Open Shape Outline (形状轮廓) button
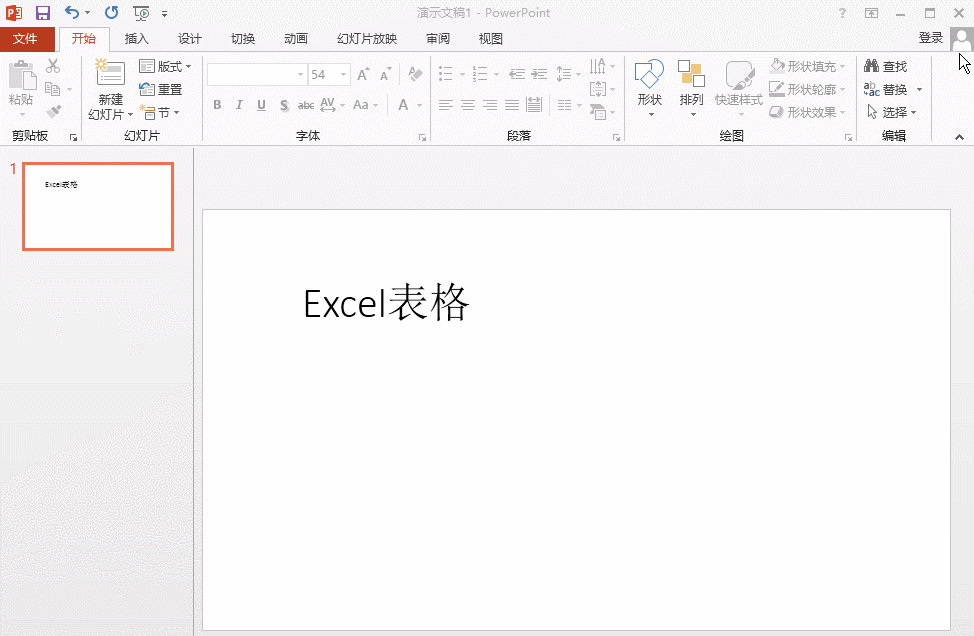This screenshot has width=974, height=636. 808,89
